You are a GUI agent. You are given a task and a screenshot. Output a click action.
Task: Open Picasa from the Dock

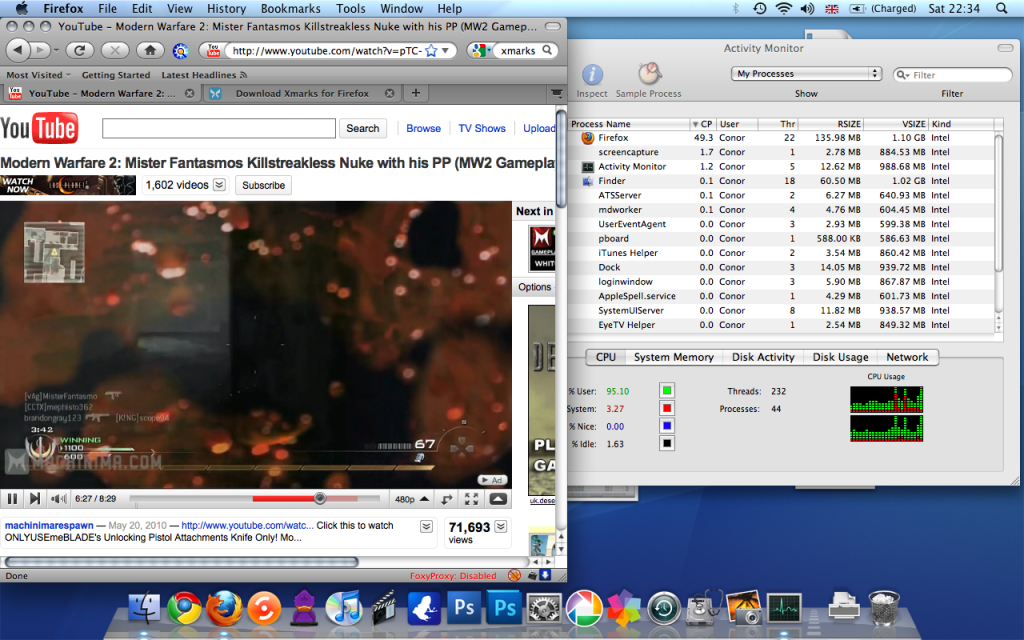coord(584,609)
